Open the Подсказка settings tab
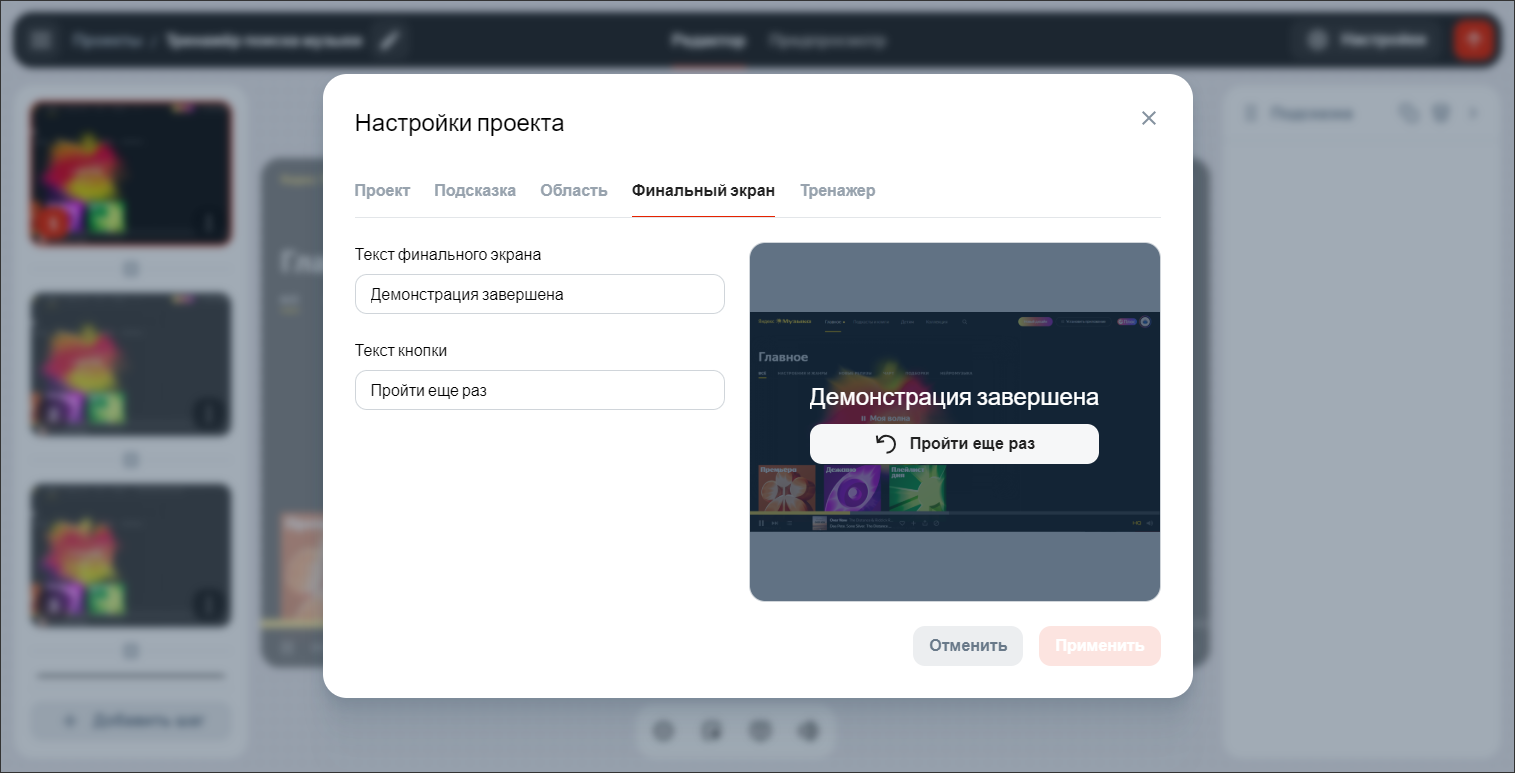The width and height of the screenshot is (1515, 773). (x=475, y=190)
